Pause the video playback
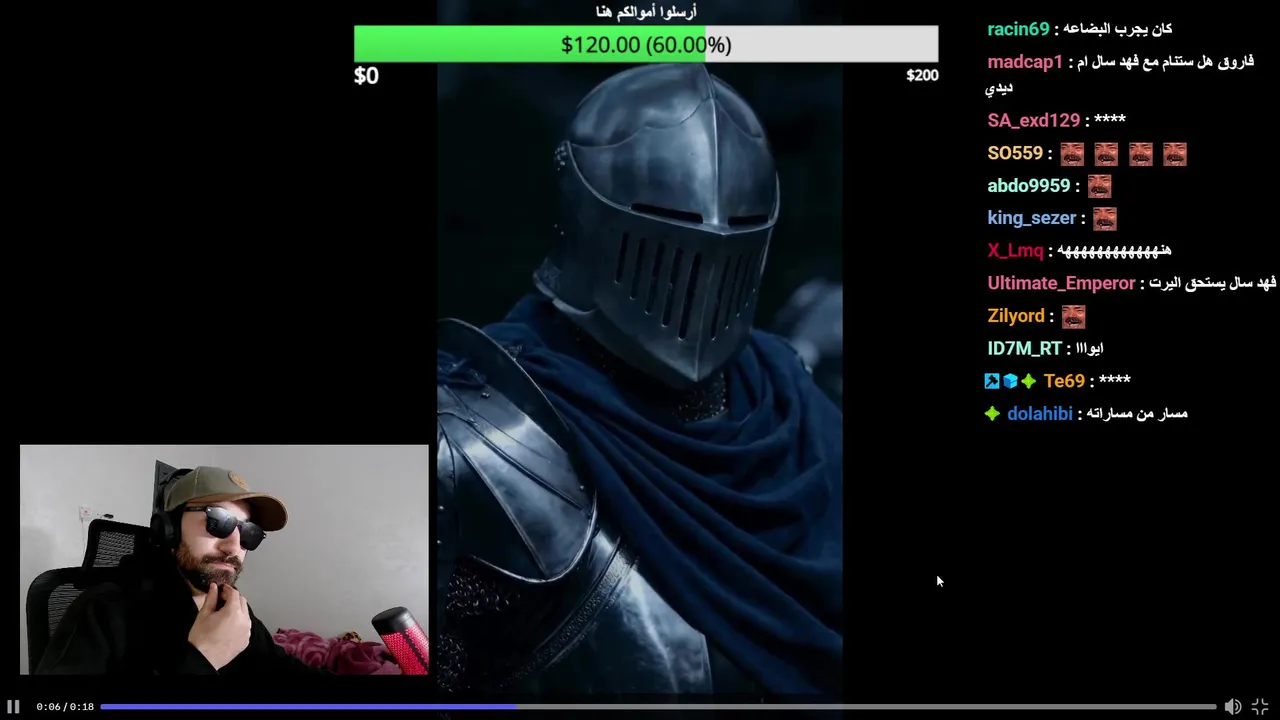 pos(13,707)
